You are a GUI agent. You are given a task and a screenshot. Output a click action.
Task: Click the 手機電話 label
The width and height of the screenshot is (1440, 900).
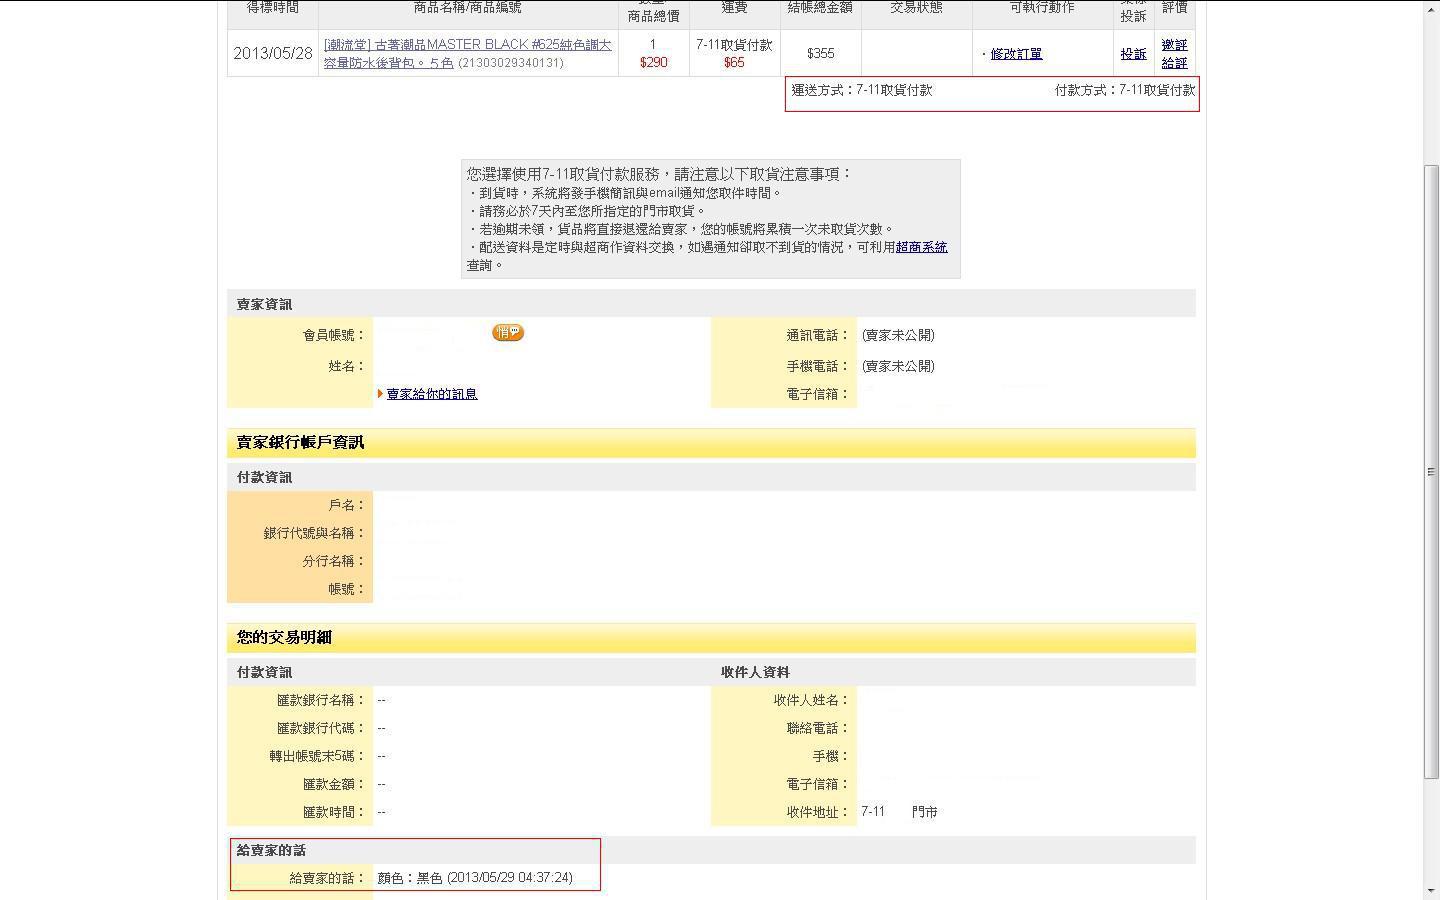point(818,366)
